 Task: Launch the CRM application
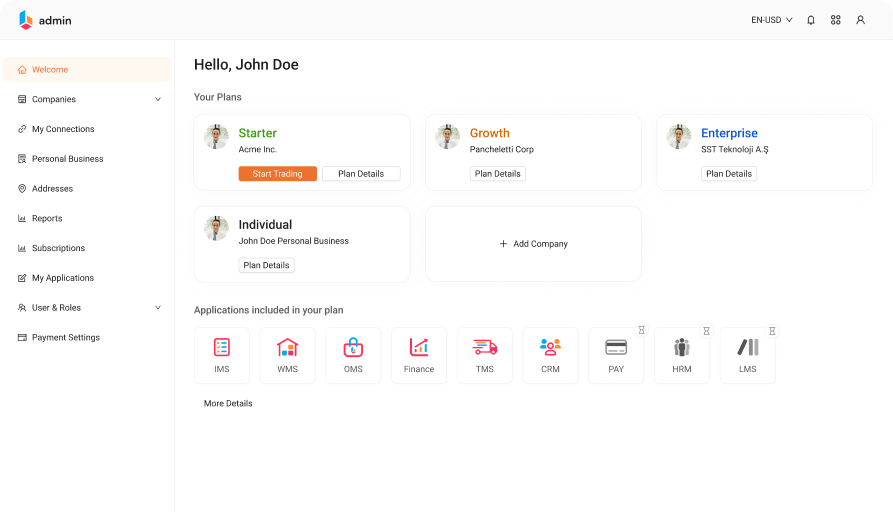point(550,355)
